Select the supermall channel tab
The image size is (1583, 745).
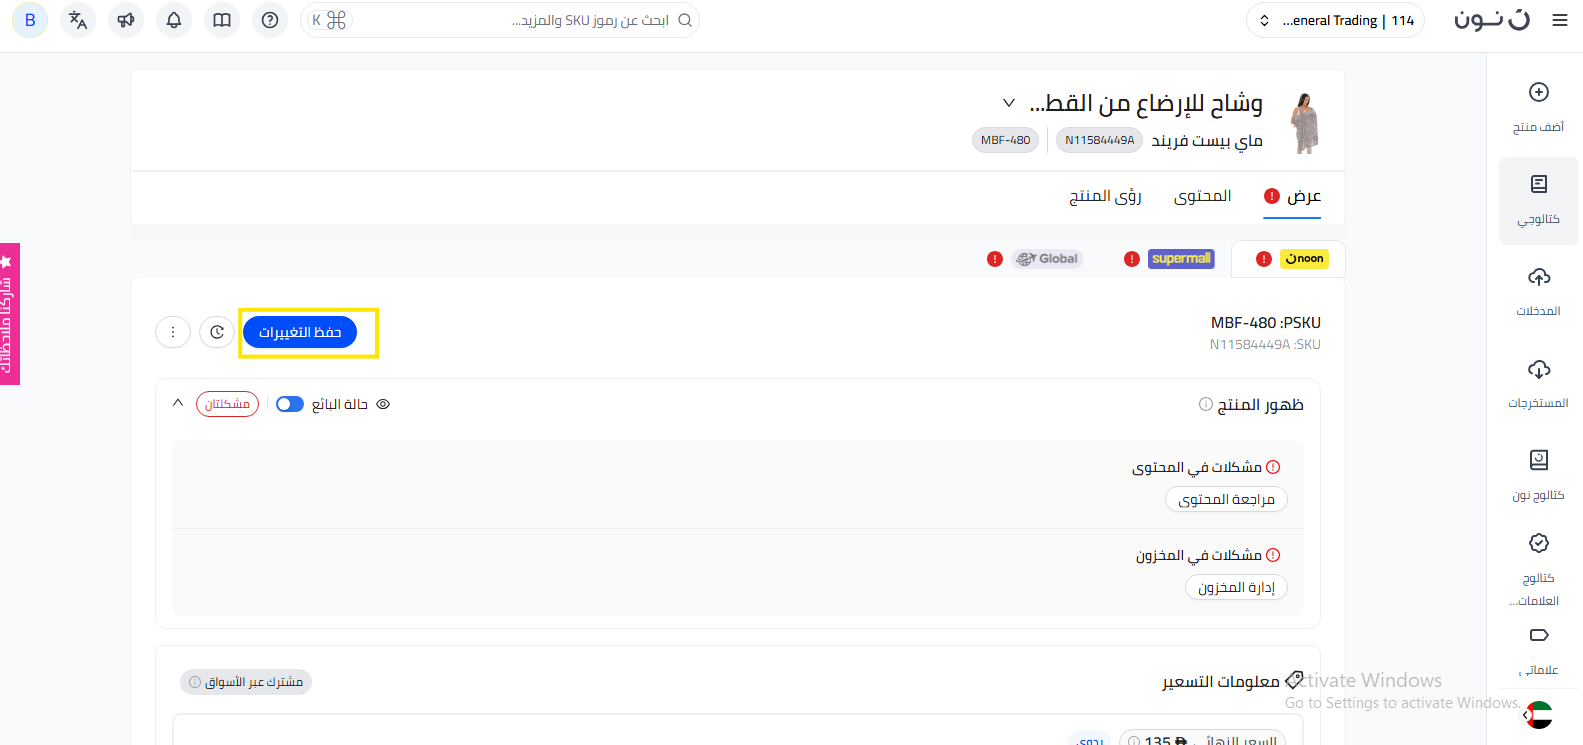pos(1181,259)
